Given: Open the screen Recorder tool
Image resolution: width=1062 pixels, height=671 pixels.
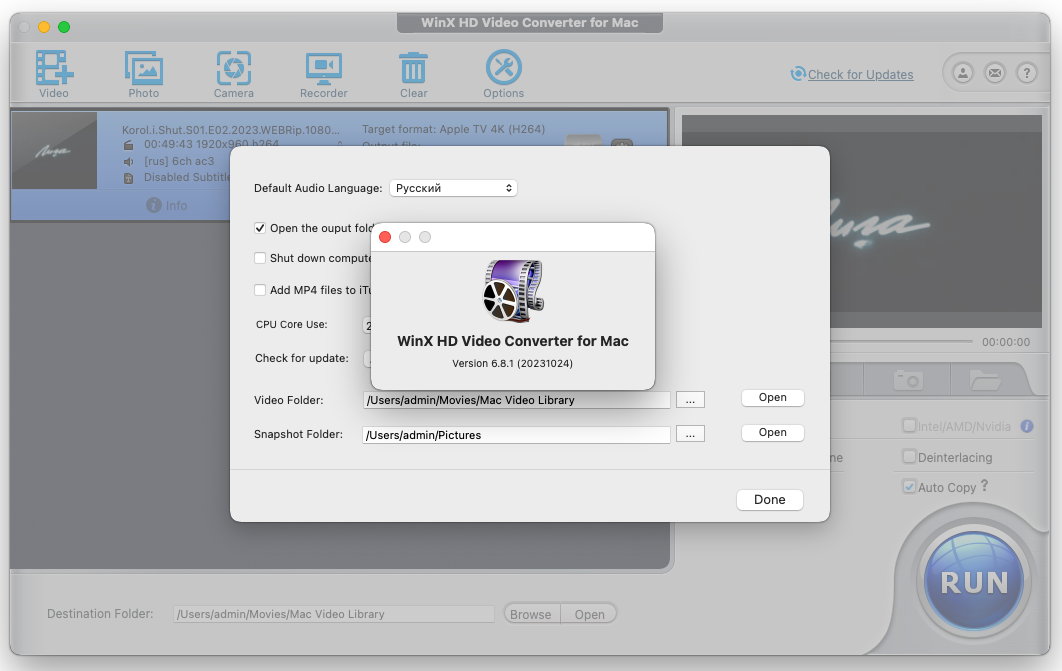Looking at the screenshot, I should tap(324, 74).
